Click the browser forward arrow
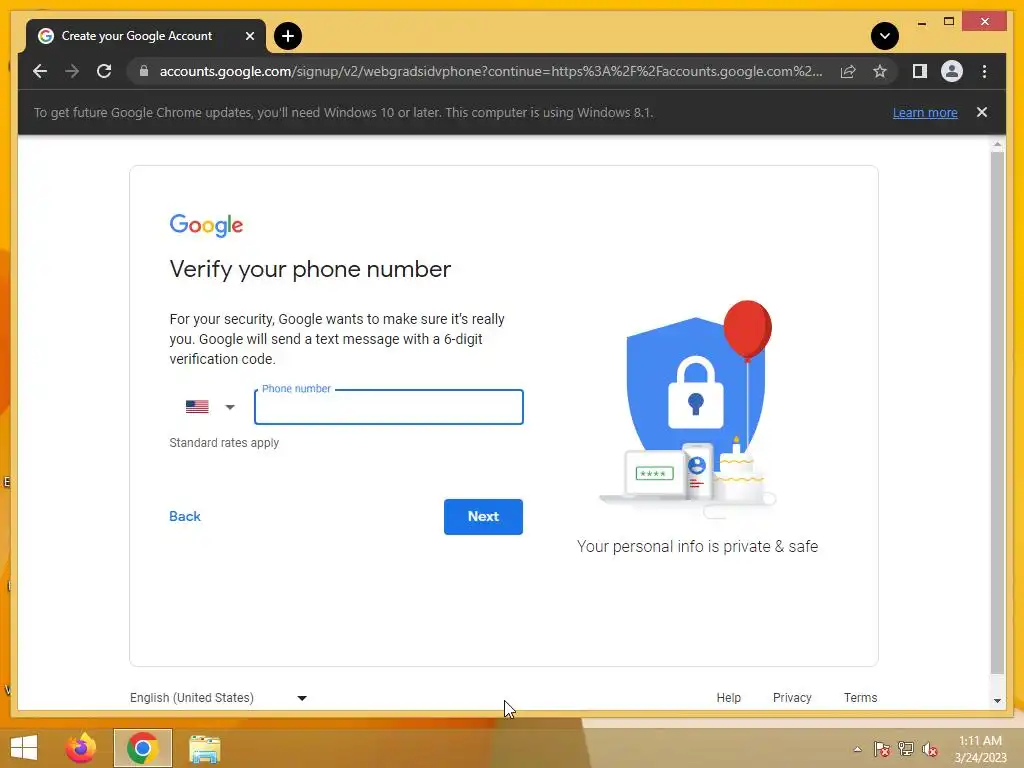Image resolution: width=1024 pixels, height=768 pixels. point(72,71)
